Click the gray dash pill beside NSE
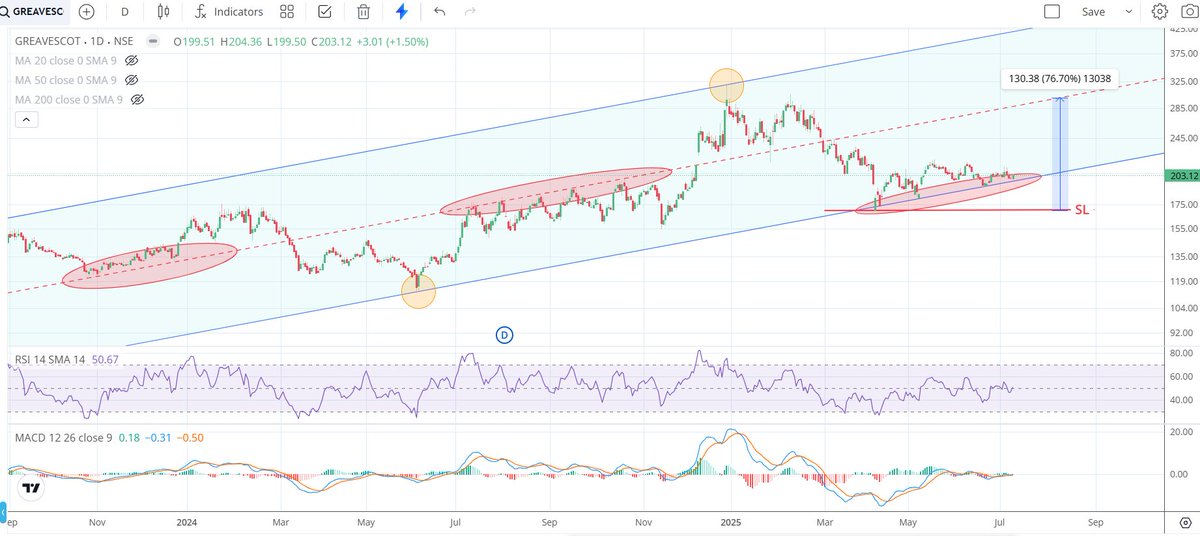The width and height of the screenshot is (1200, 536). 153,42
